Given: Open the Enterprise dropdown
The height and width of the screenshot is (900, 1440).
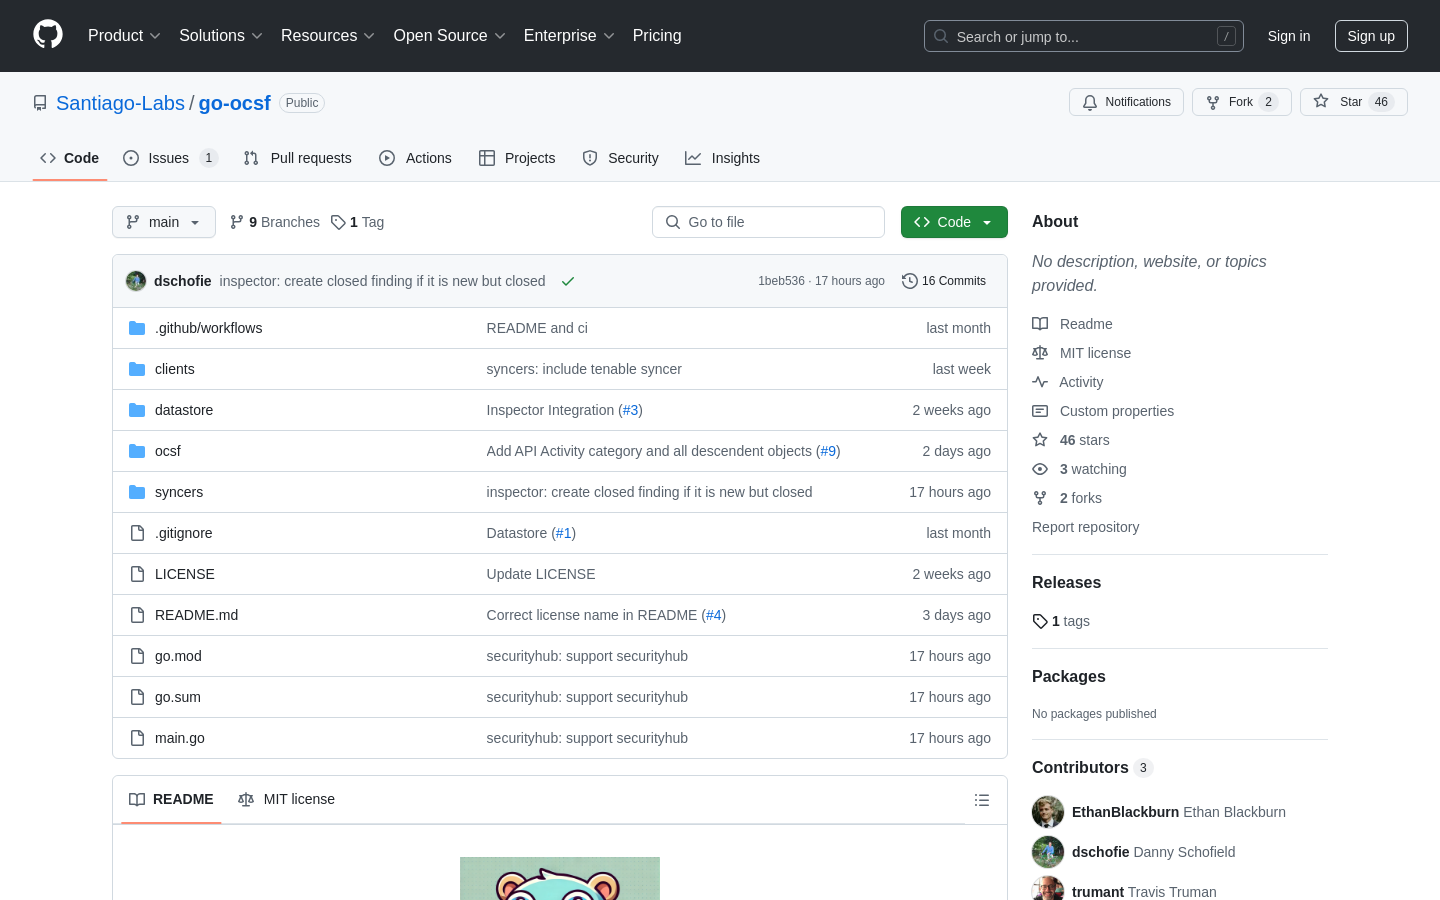Looking at the screenshot, I should (x=569, y=36).
